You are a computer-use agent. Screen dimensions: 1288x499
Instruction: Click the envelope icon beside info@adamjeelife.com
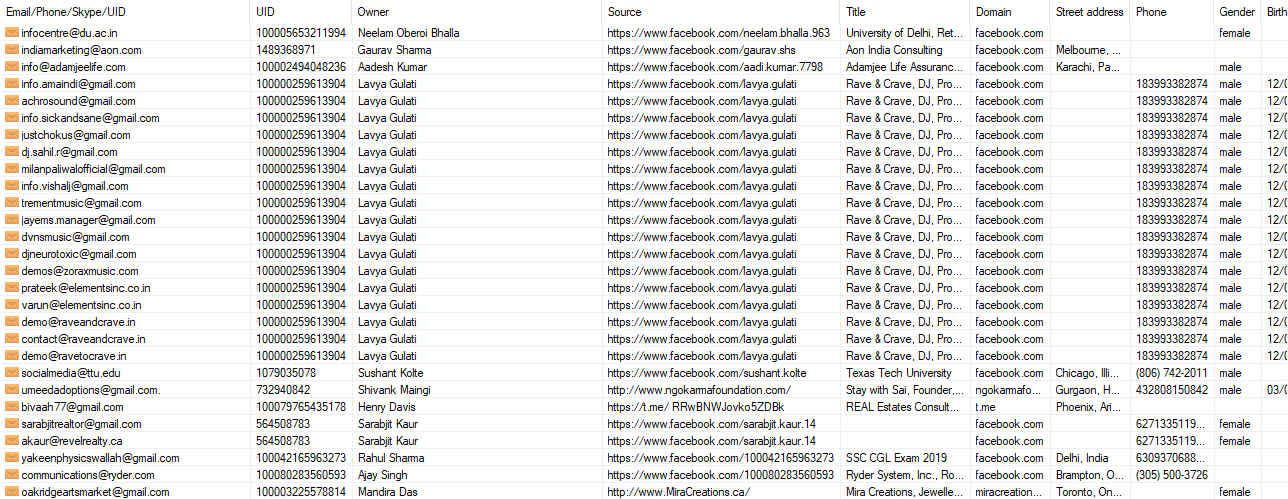tap(12, 67)
